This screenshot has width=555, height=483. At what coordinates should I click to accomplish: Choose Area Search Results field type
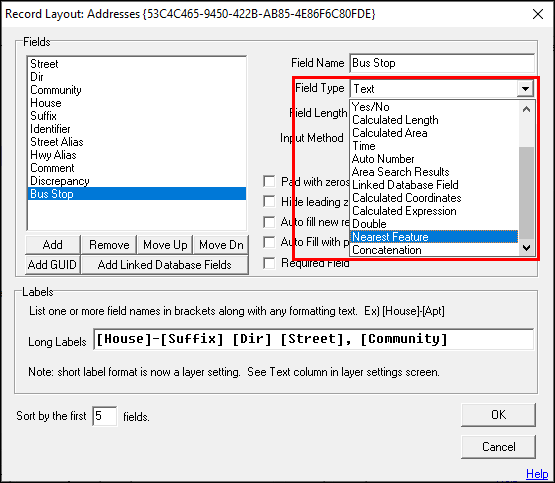pos(434,172)
